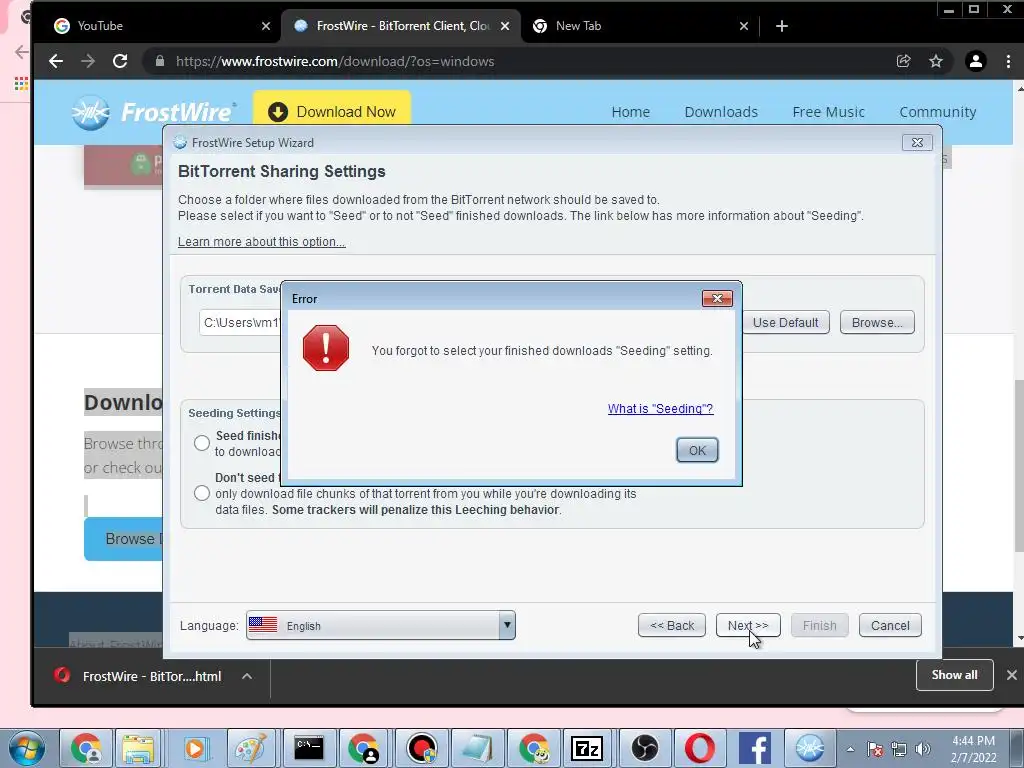This screenshot has width=1024, height=768.
Task: Open Facebook from the taskbar
Action: (755, 748)
